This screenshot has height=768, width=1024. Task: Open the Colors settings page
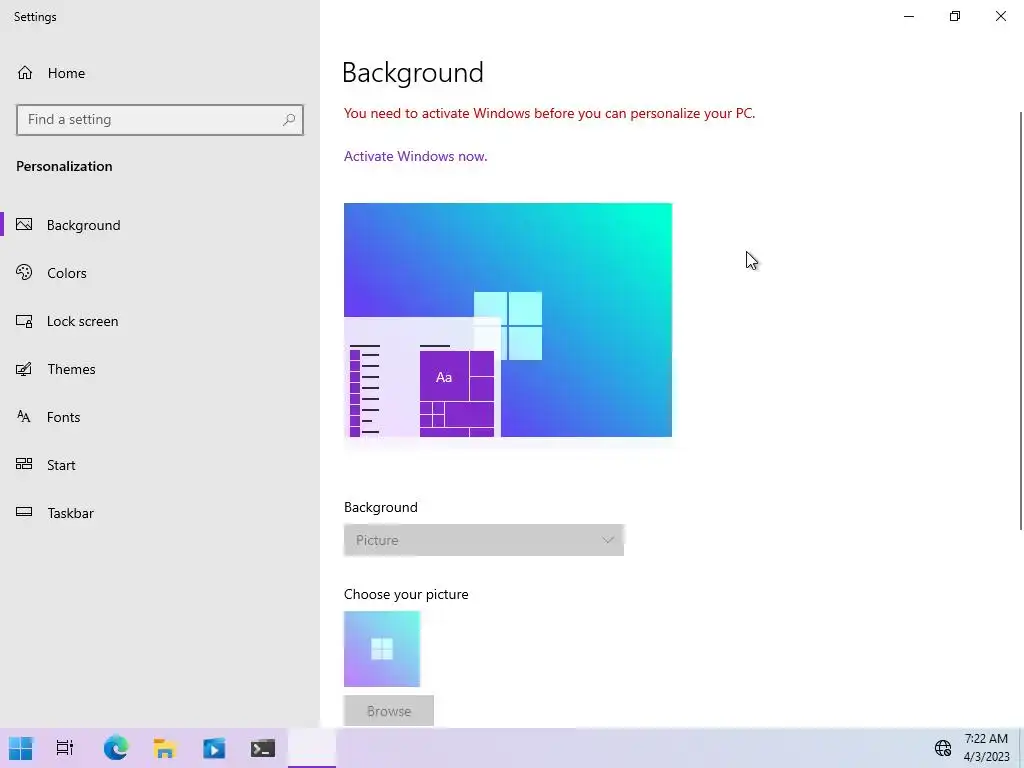pos(160,273)
